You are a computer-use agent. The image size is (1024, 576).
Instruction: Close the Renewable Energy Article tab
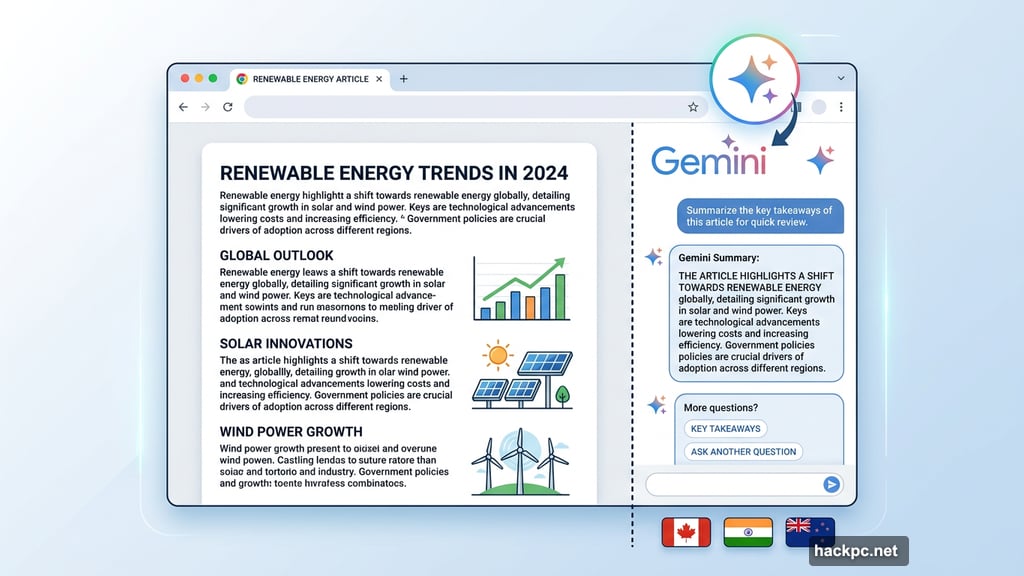point(379,78)
